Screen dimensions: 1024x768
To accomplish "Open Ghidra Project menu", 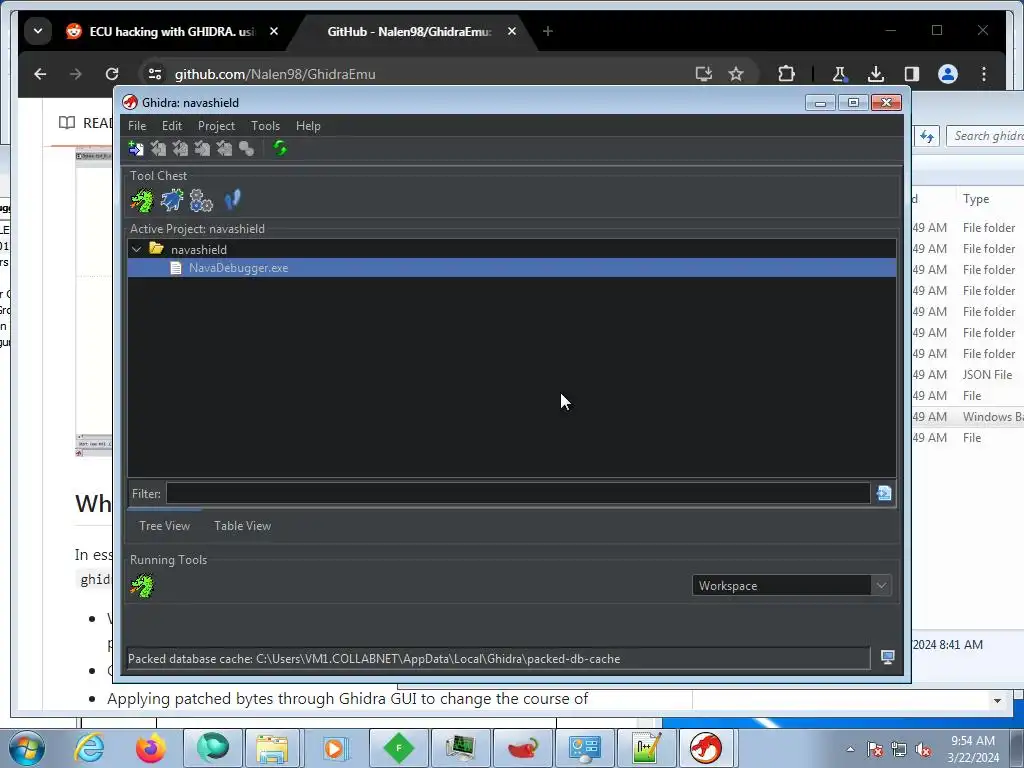I will click(x=216, y=125).
